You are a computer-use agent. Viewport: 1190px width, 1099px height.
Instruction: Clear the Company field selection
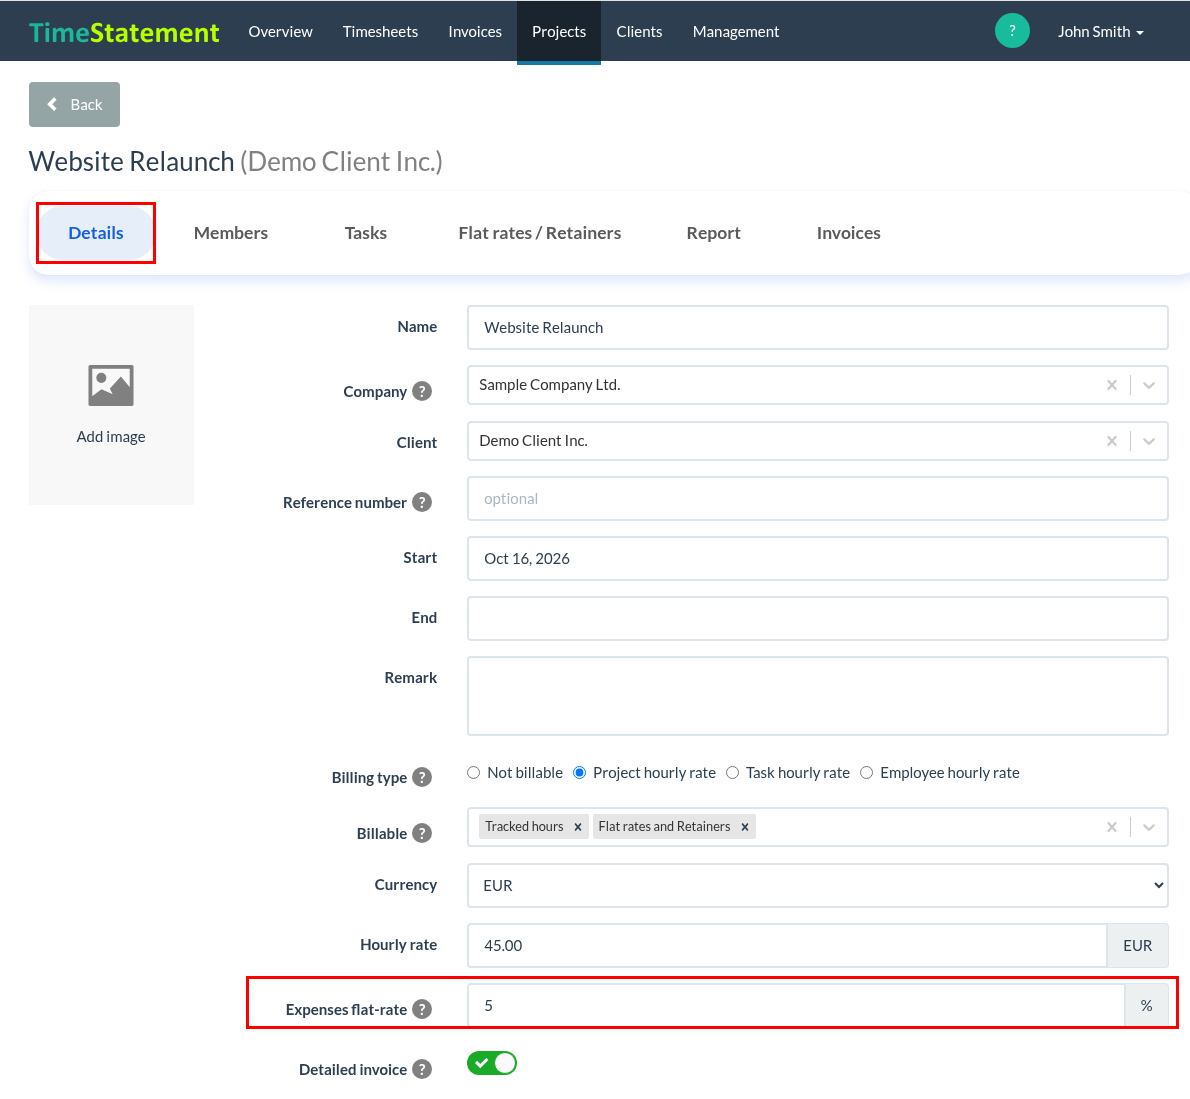click(1112, 385)
